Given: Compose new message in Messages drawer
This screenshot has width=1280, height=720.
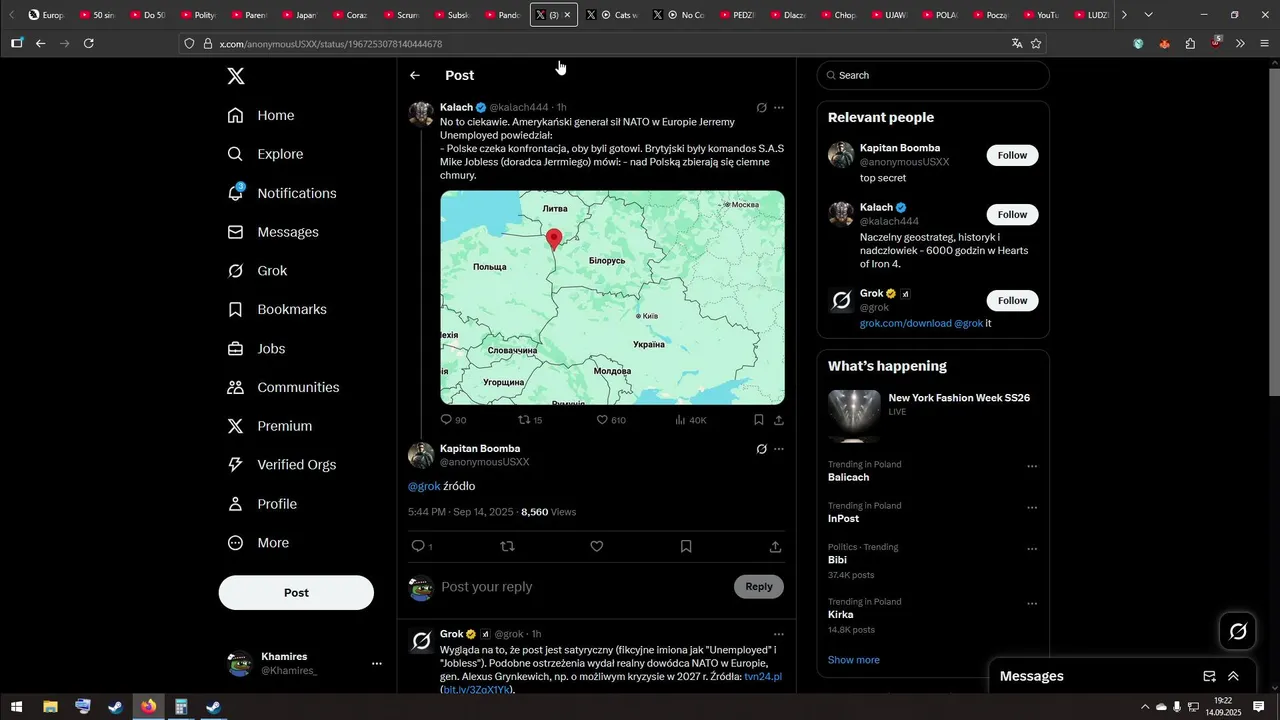Looking at the screenshot, I should 1209,676.
